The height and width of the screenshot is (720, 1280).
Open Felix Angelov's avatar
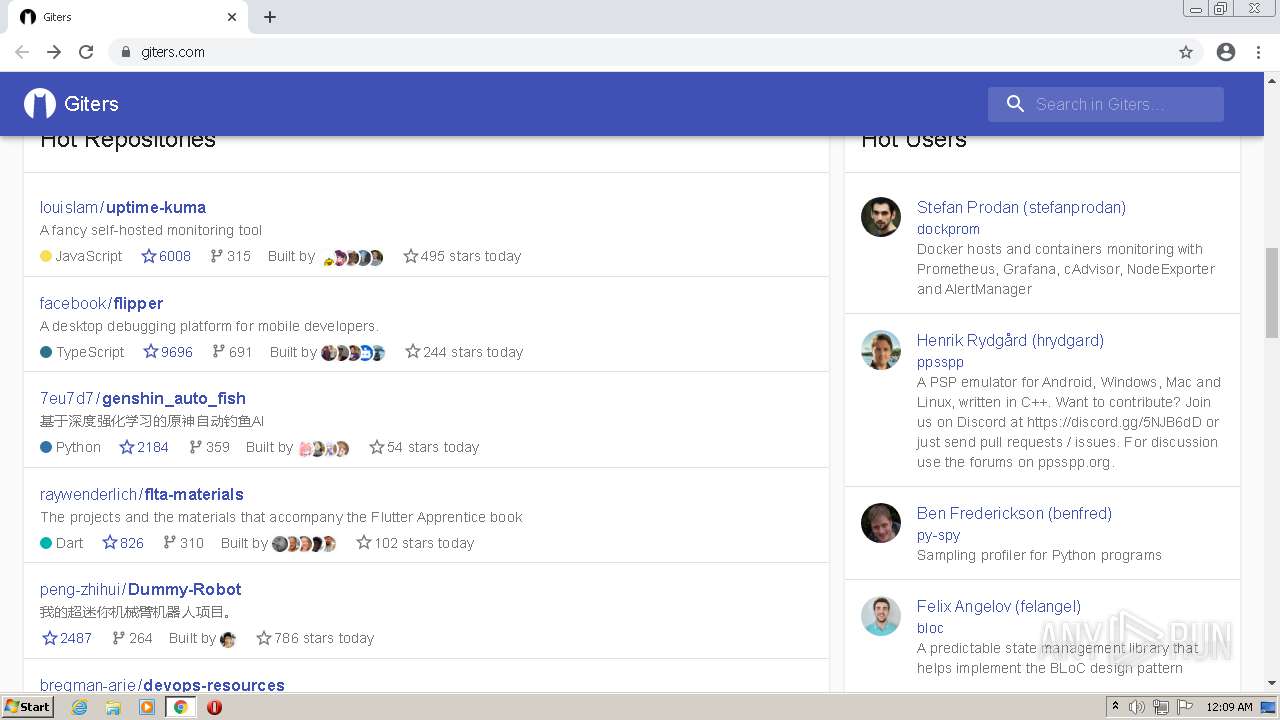(x=881, y=616)
